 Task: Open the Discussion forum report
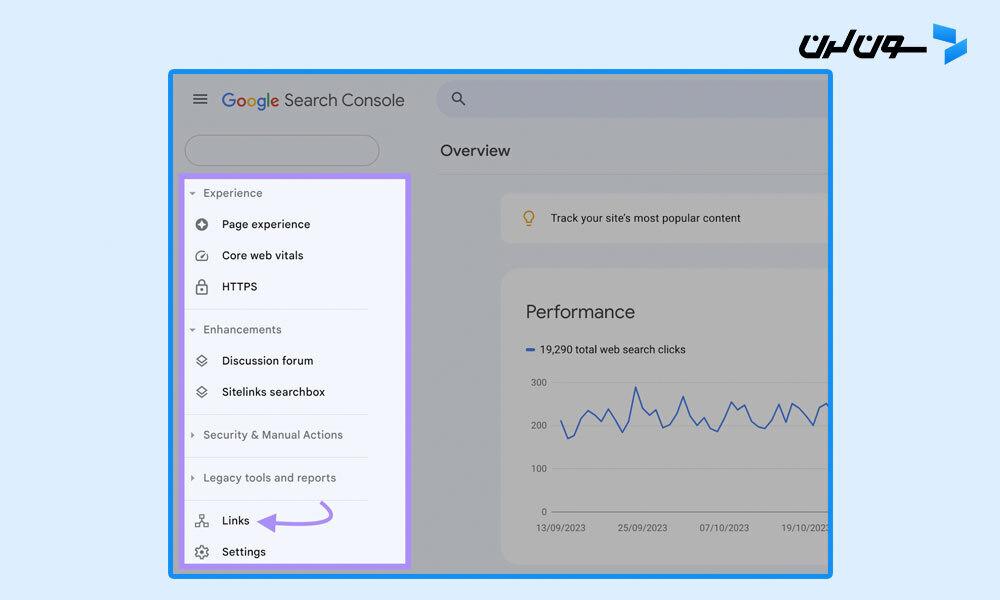point(268,361)
